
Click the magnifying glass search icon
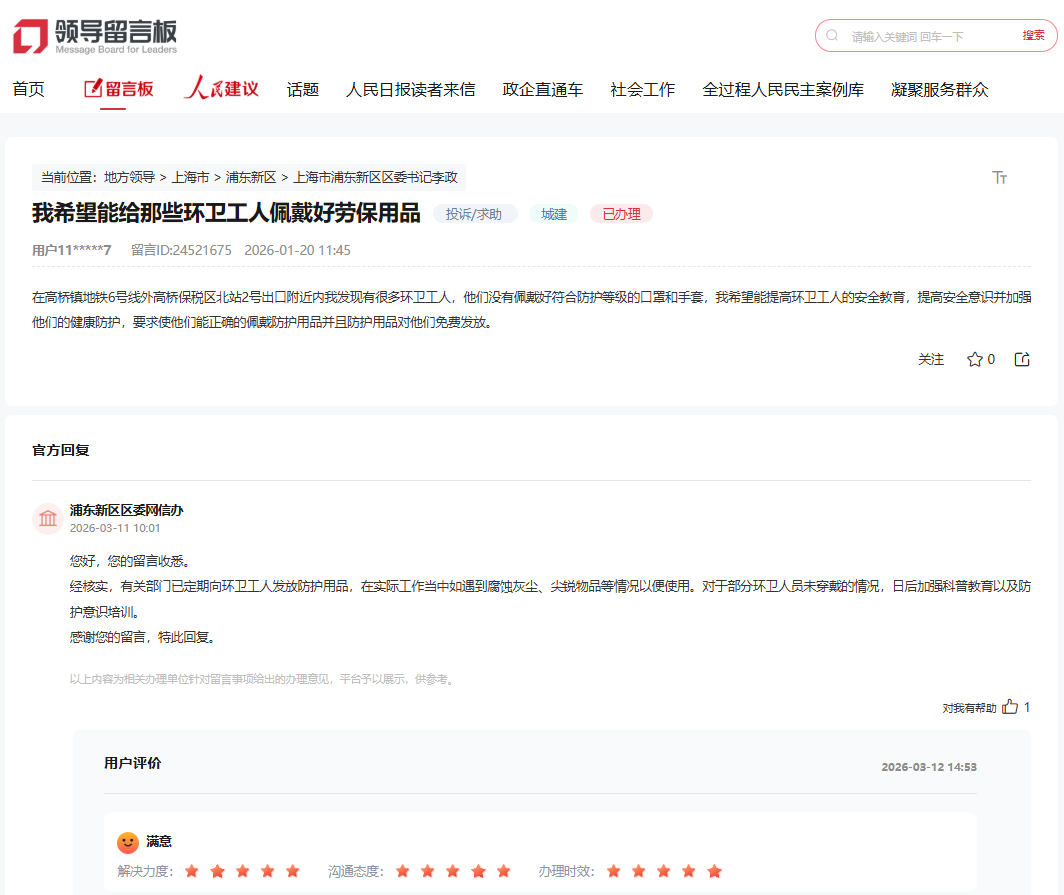click(x=833, y=35)
